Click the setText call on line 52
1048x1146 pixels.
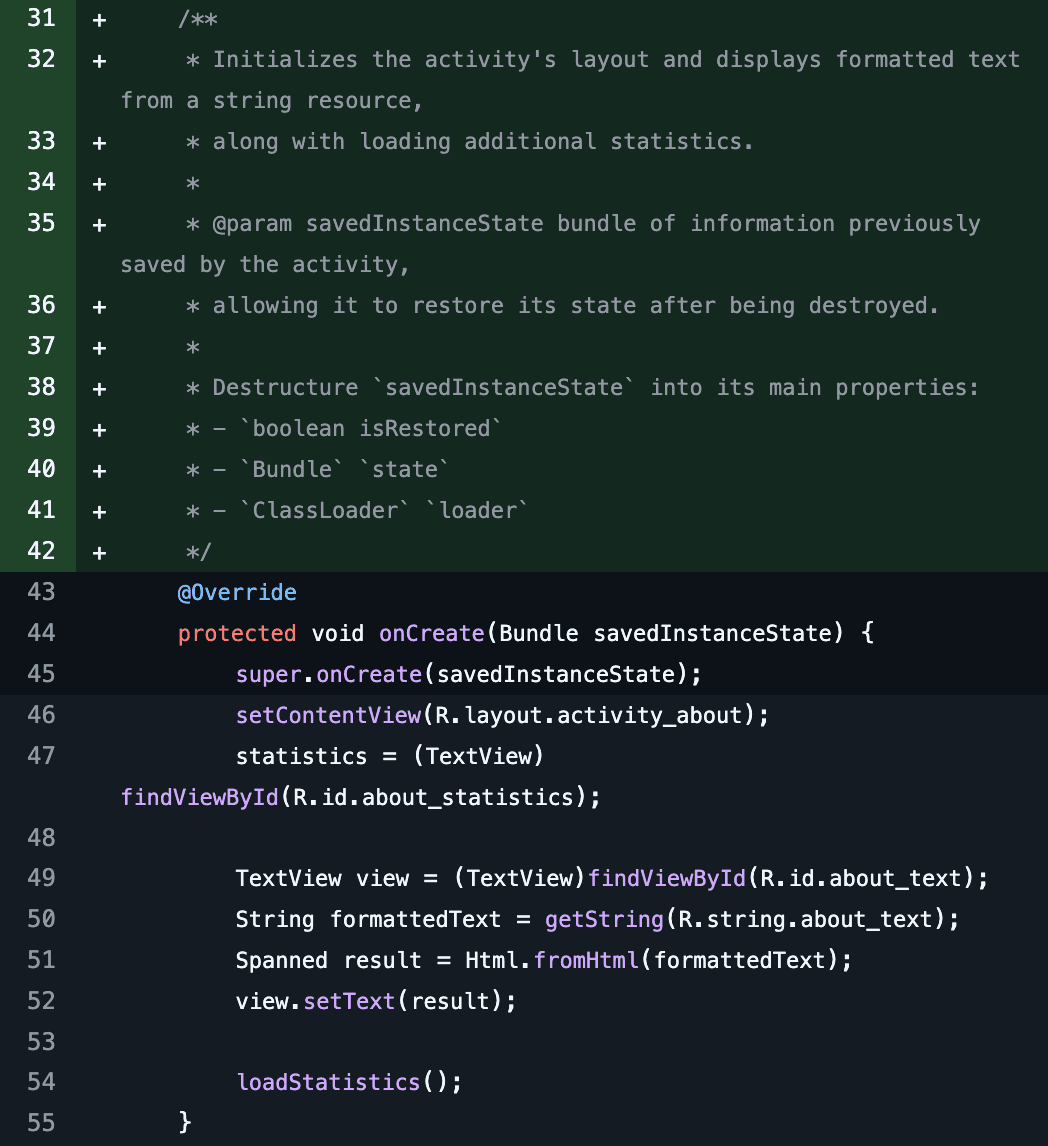point(349,1001)
